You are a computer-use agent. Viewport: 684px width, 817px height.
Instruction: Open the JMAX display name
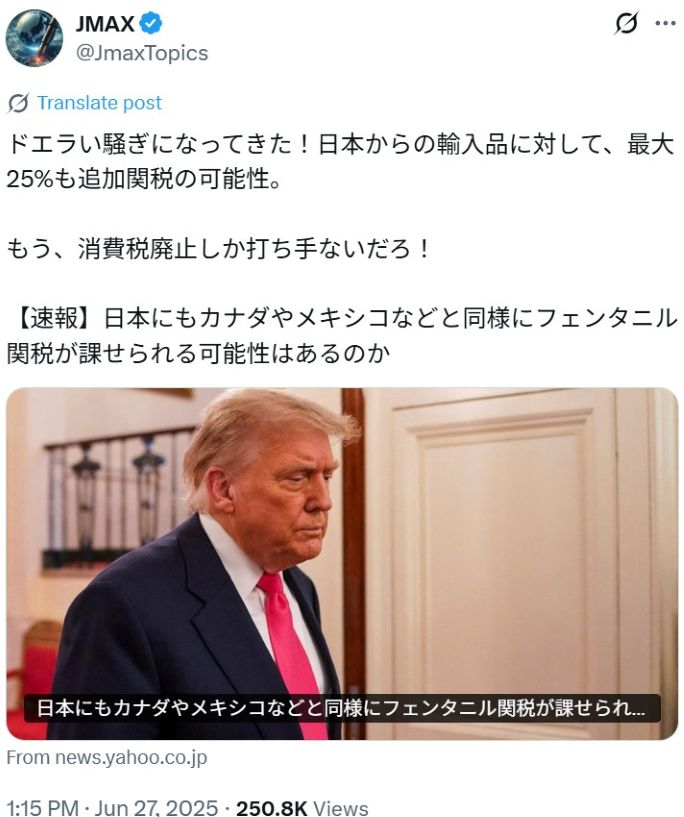pos(105,23)
